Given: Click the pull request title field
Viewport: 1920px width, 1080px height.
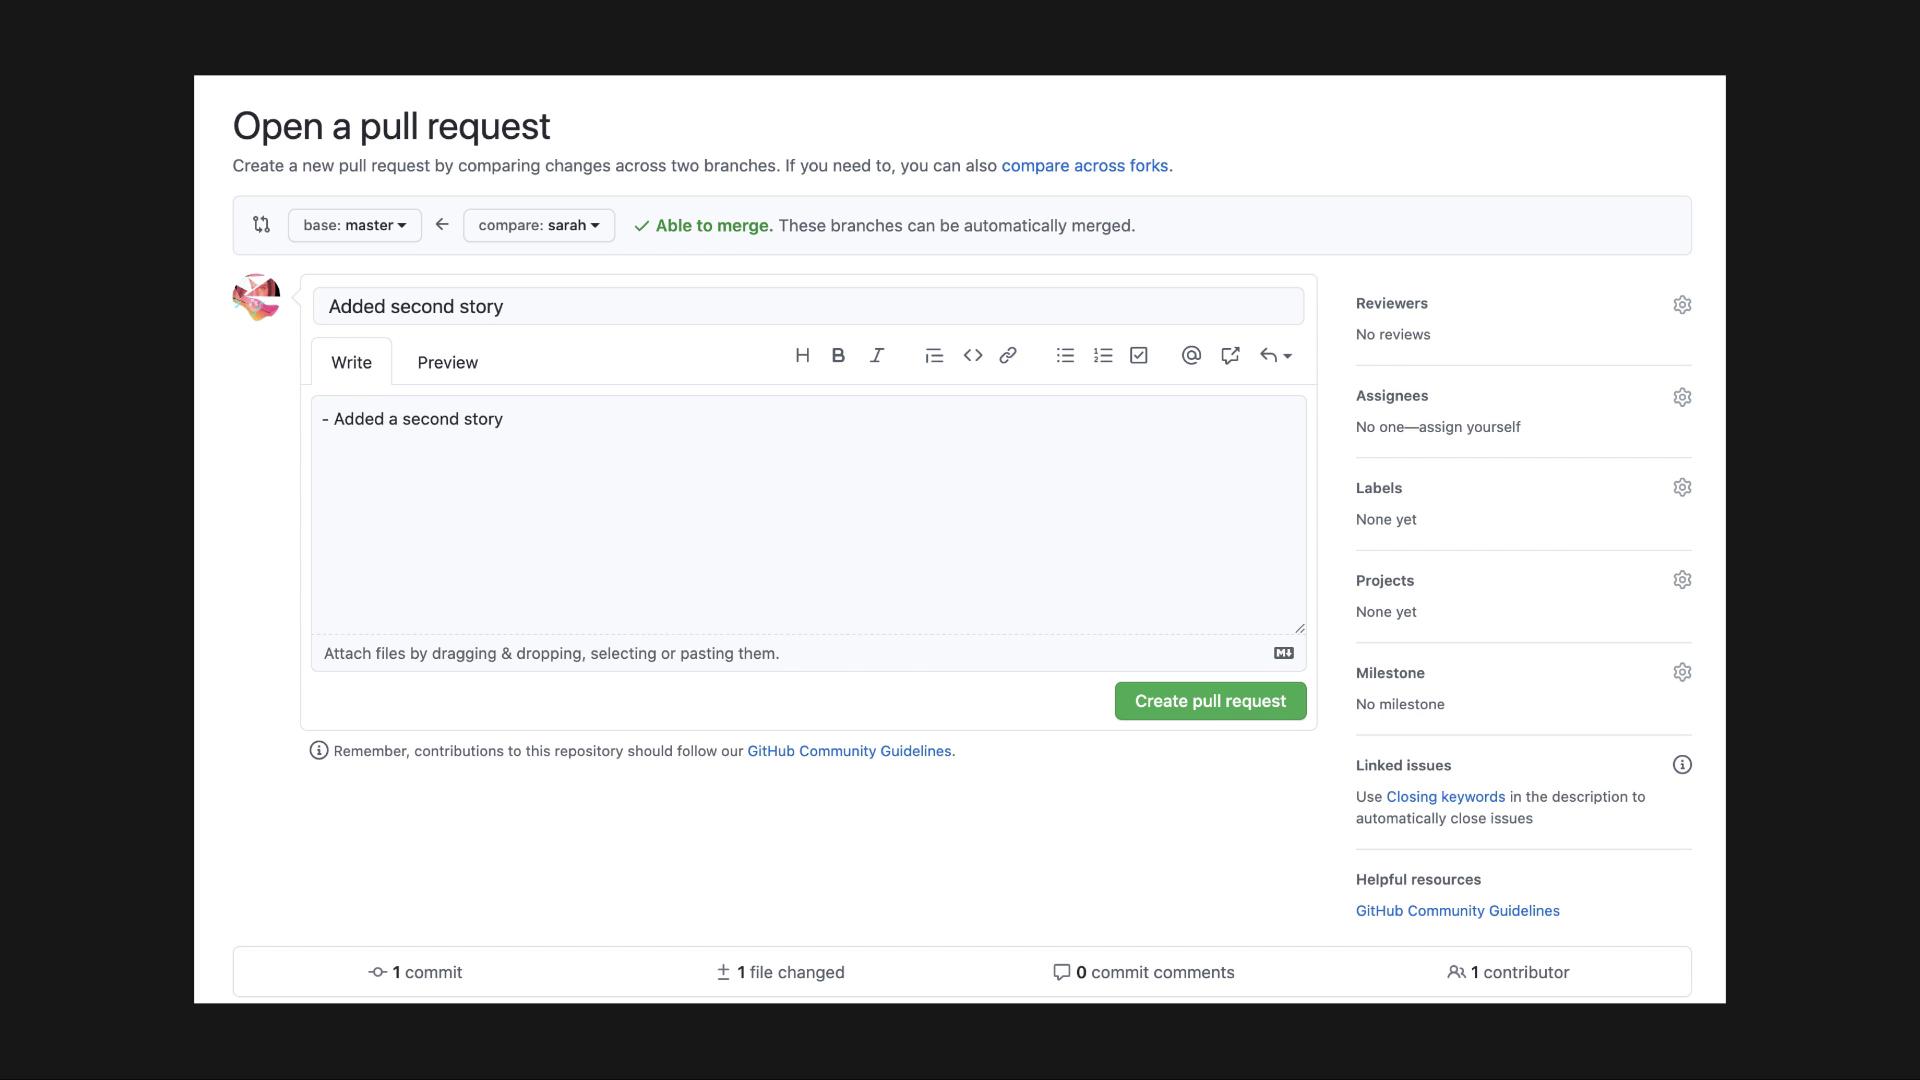Looking at the screenshot, I should (x=808, y=306).
